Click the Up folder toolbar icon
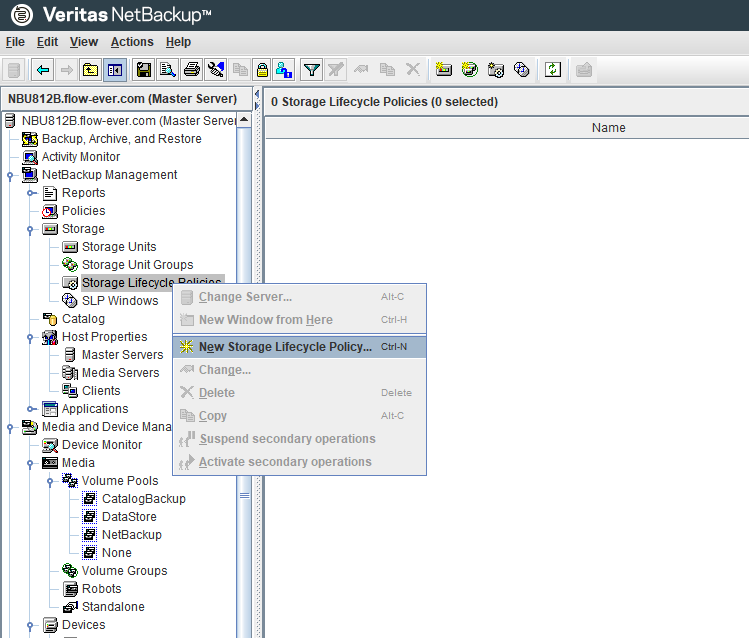The image size is (749, 638). tap(90, 70)
